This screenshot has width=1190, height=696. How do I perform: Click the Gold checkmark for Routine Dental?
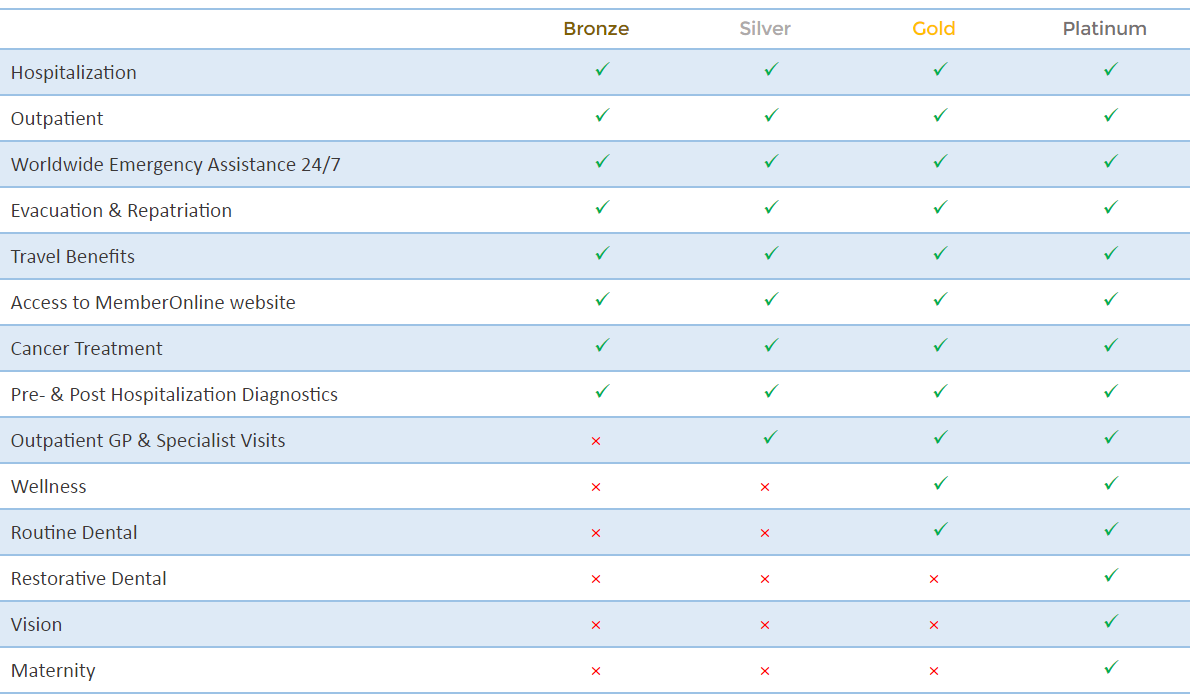click(941, 530)
